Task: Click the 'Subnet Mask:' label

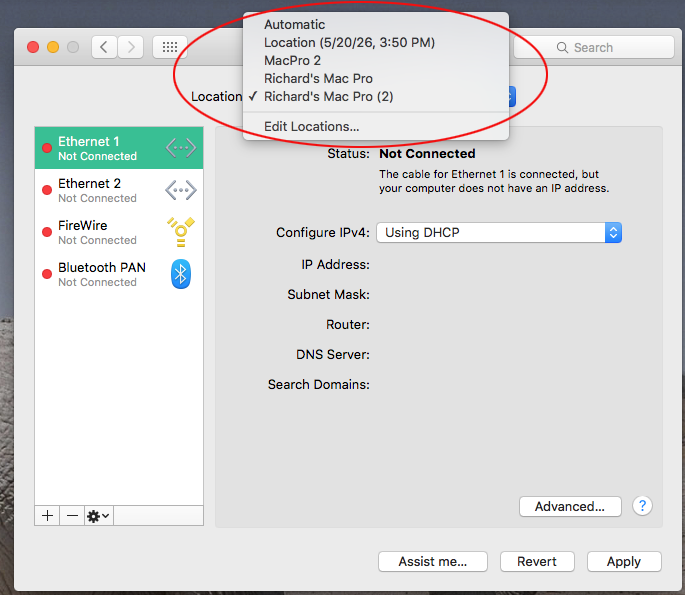Action: 329,294
